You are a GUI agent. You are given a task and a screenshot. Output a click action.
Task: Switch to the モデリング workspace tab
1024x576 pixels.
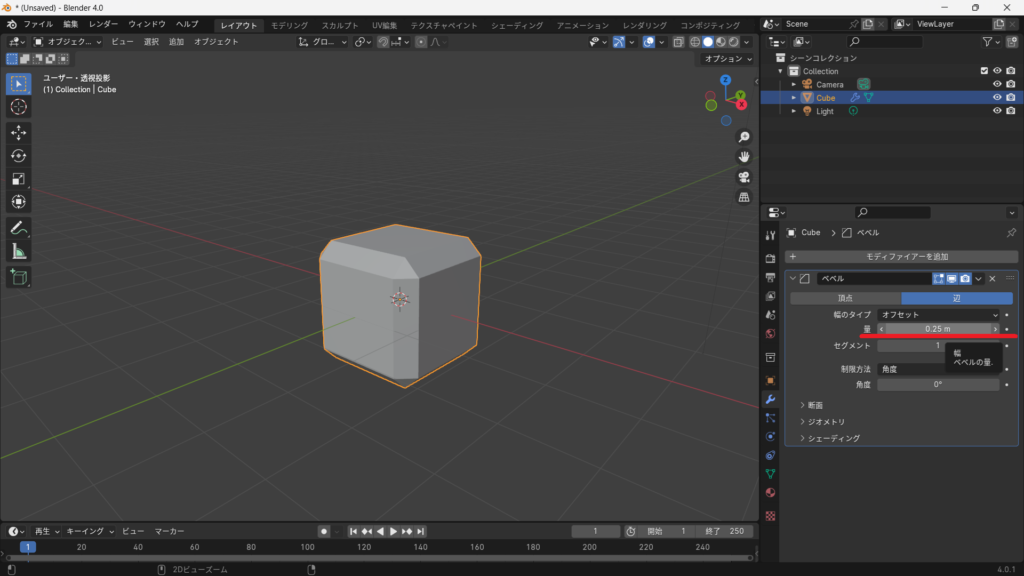[x=290, y=25]
